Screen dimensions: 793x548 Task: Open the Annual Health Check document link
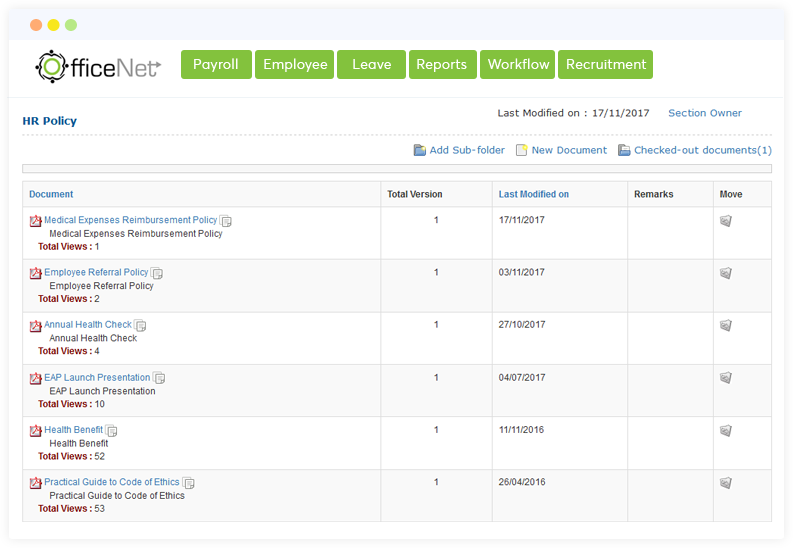(x=87, y=325)
